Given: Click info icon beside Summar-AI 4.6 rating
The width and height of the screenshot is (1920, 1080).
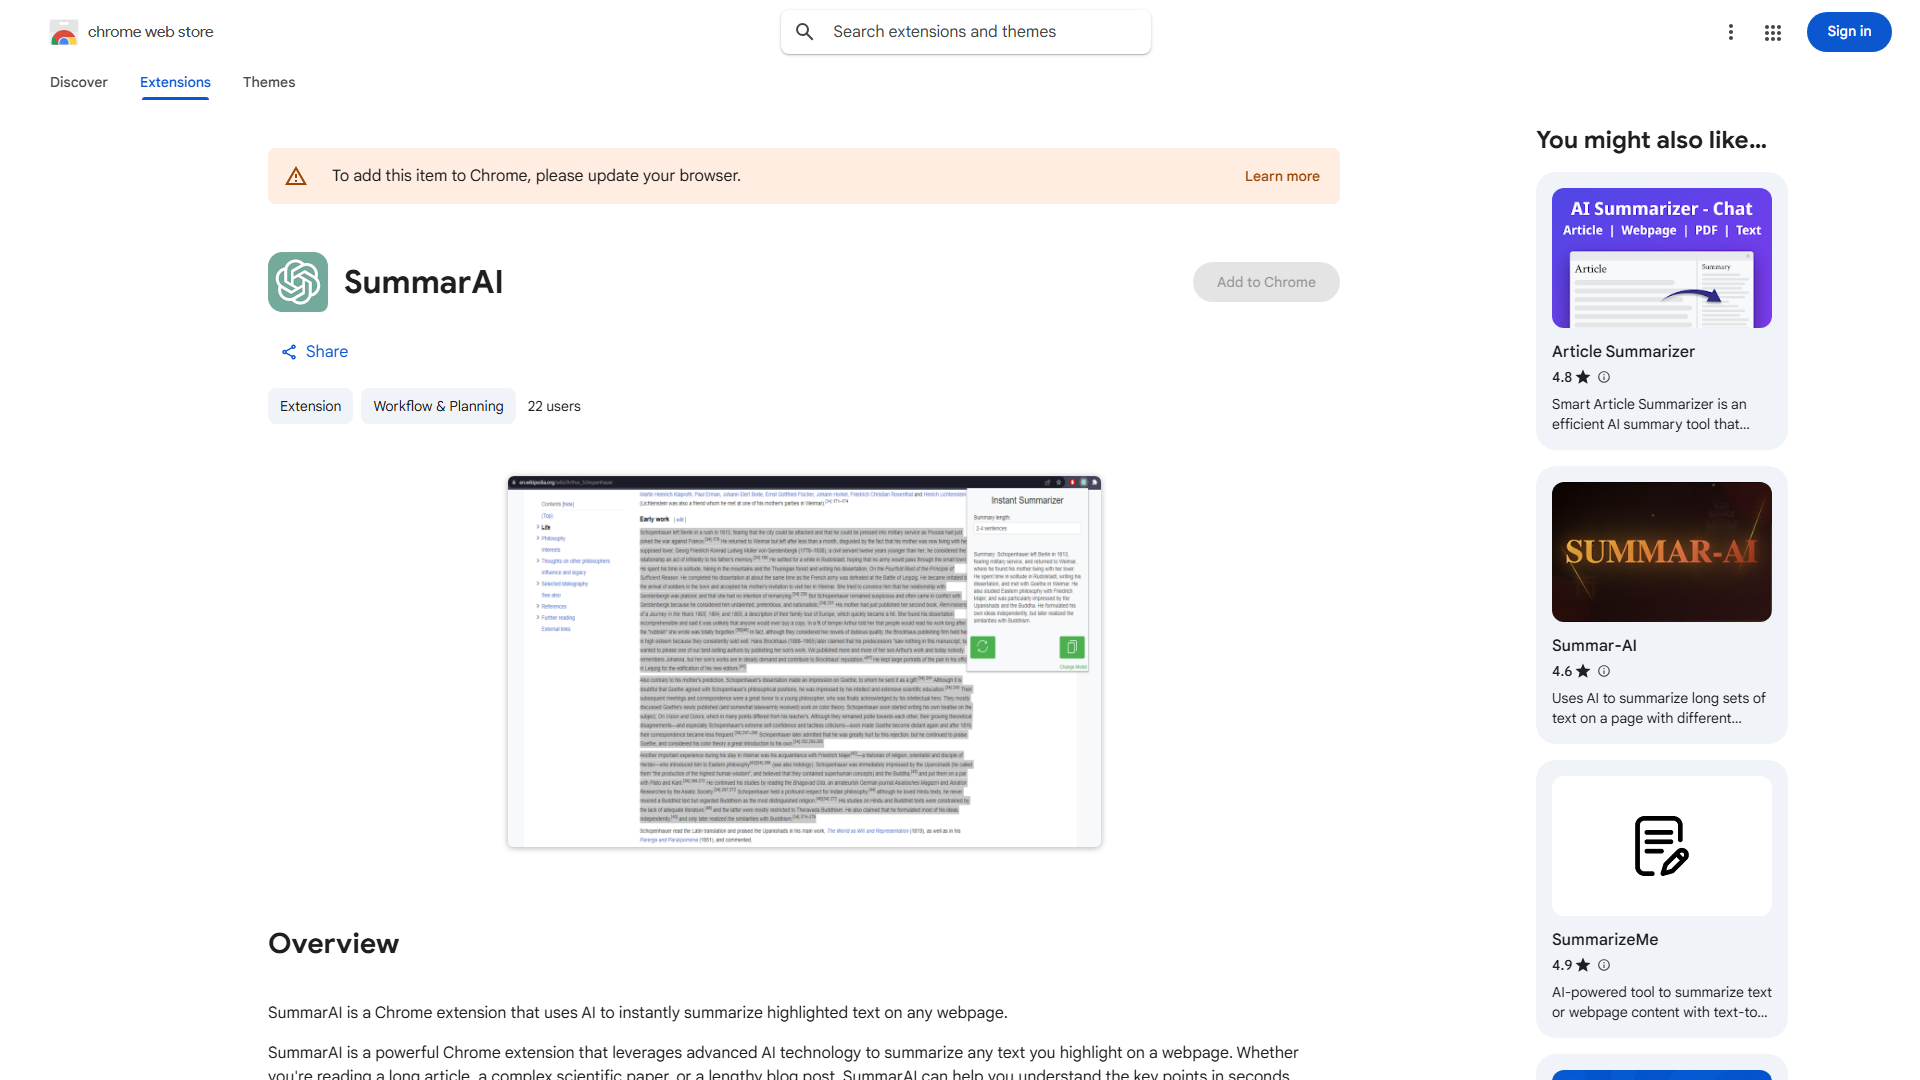Looking at the screenshot, I should point(1604,671).
